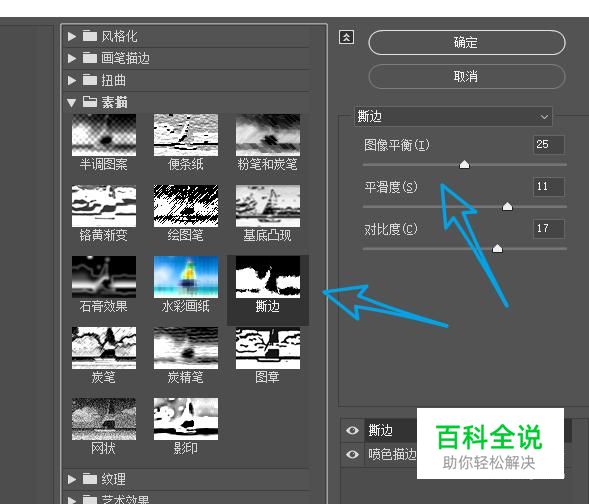Select the 基底凸现 filter thumbnail
Viewport: 589px width, 504px height.
[268, 206]
